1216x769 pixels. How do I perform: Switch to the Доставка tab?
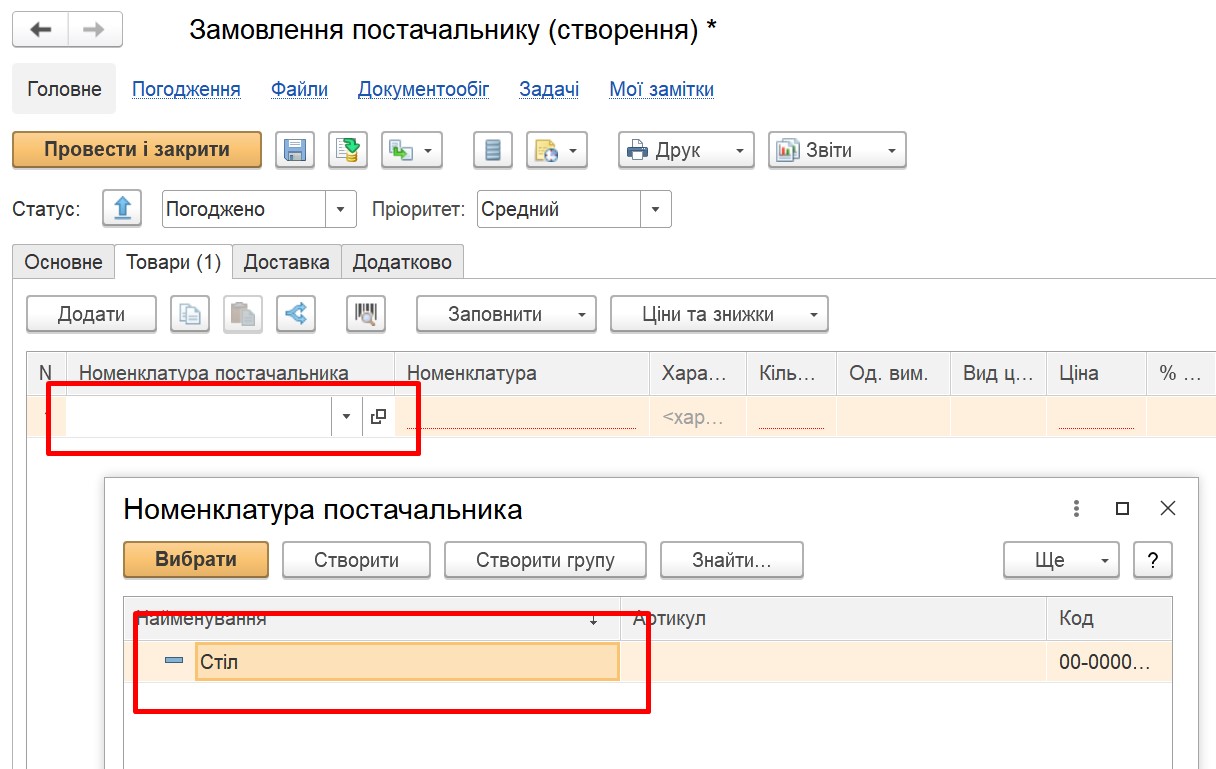pyautogui.click(x=287, y=262)
